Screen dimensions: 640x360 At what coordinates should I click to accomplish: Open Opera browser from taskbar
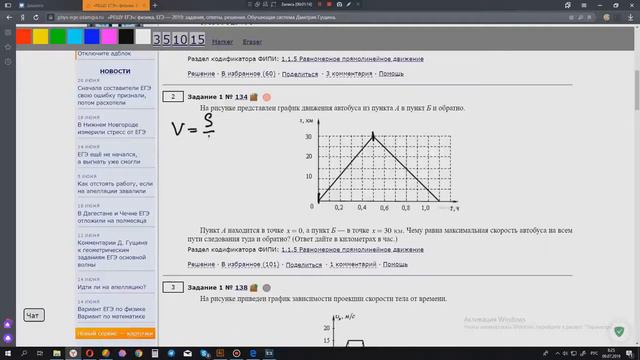[89, 353]
